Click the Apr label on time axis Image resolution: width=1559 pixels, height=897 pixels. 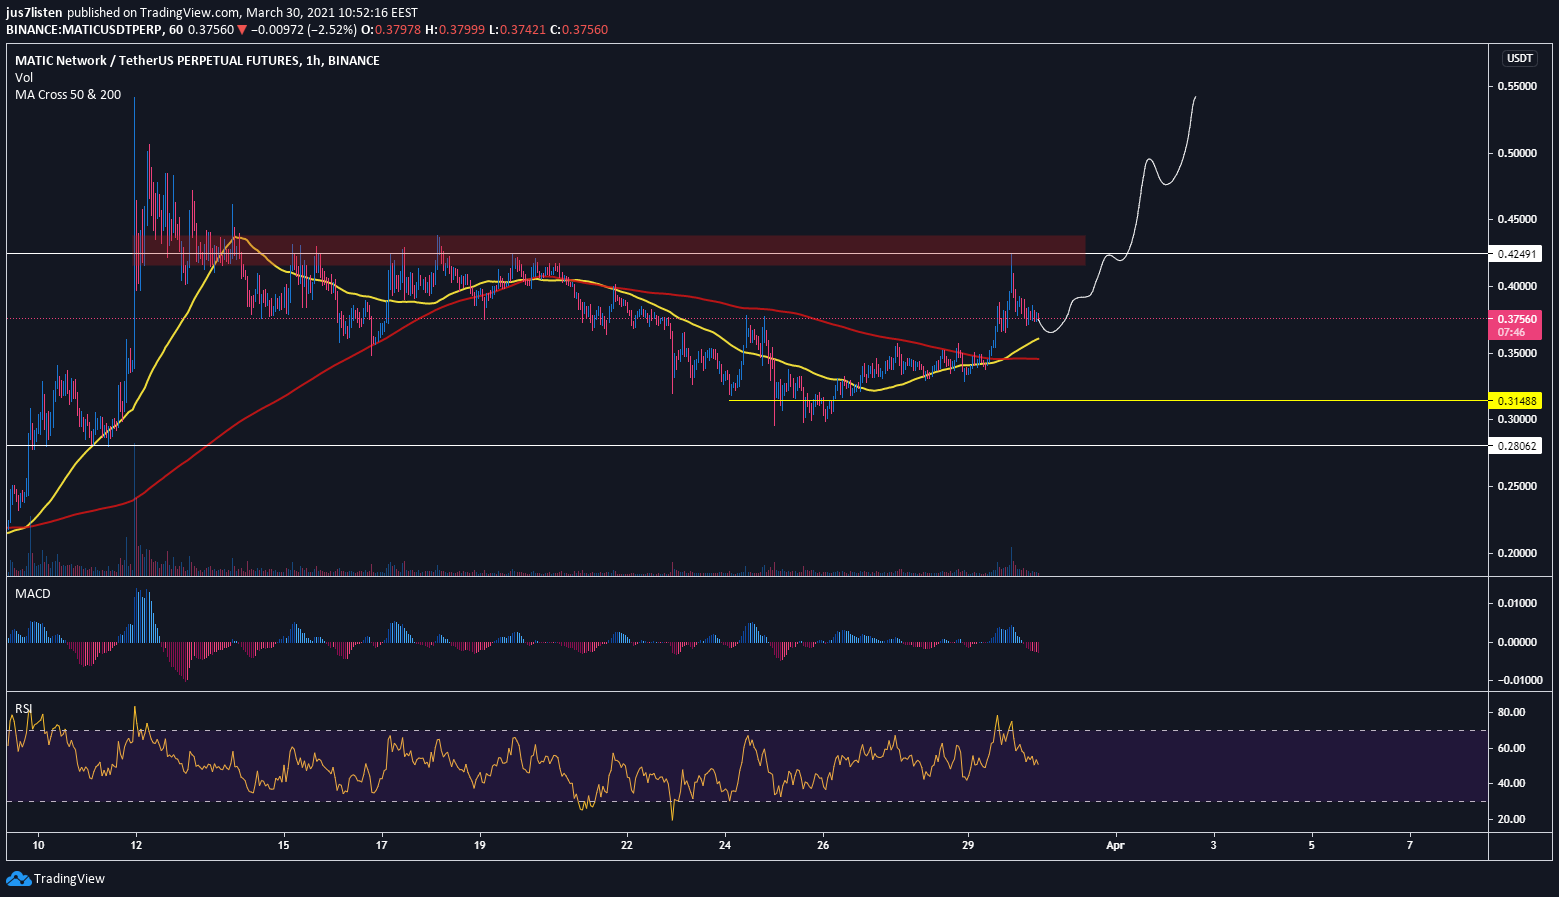[1116, 845]
